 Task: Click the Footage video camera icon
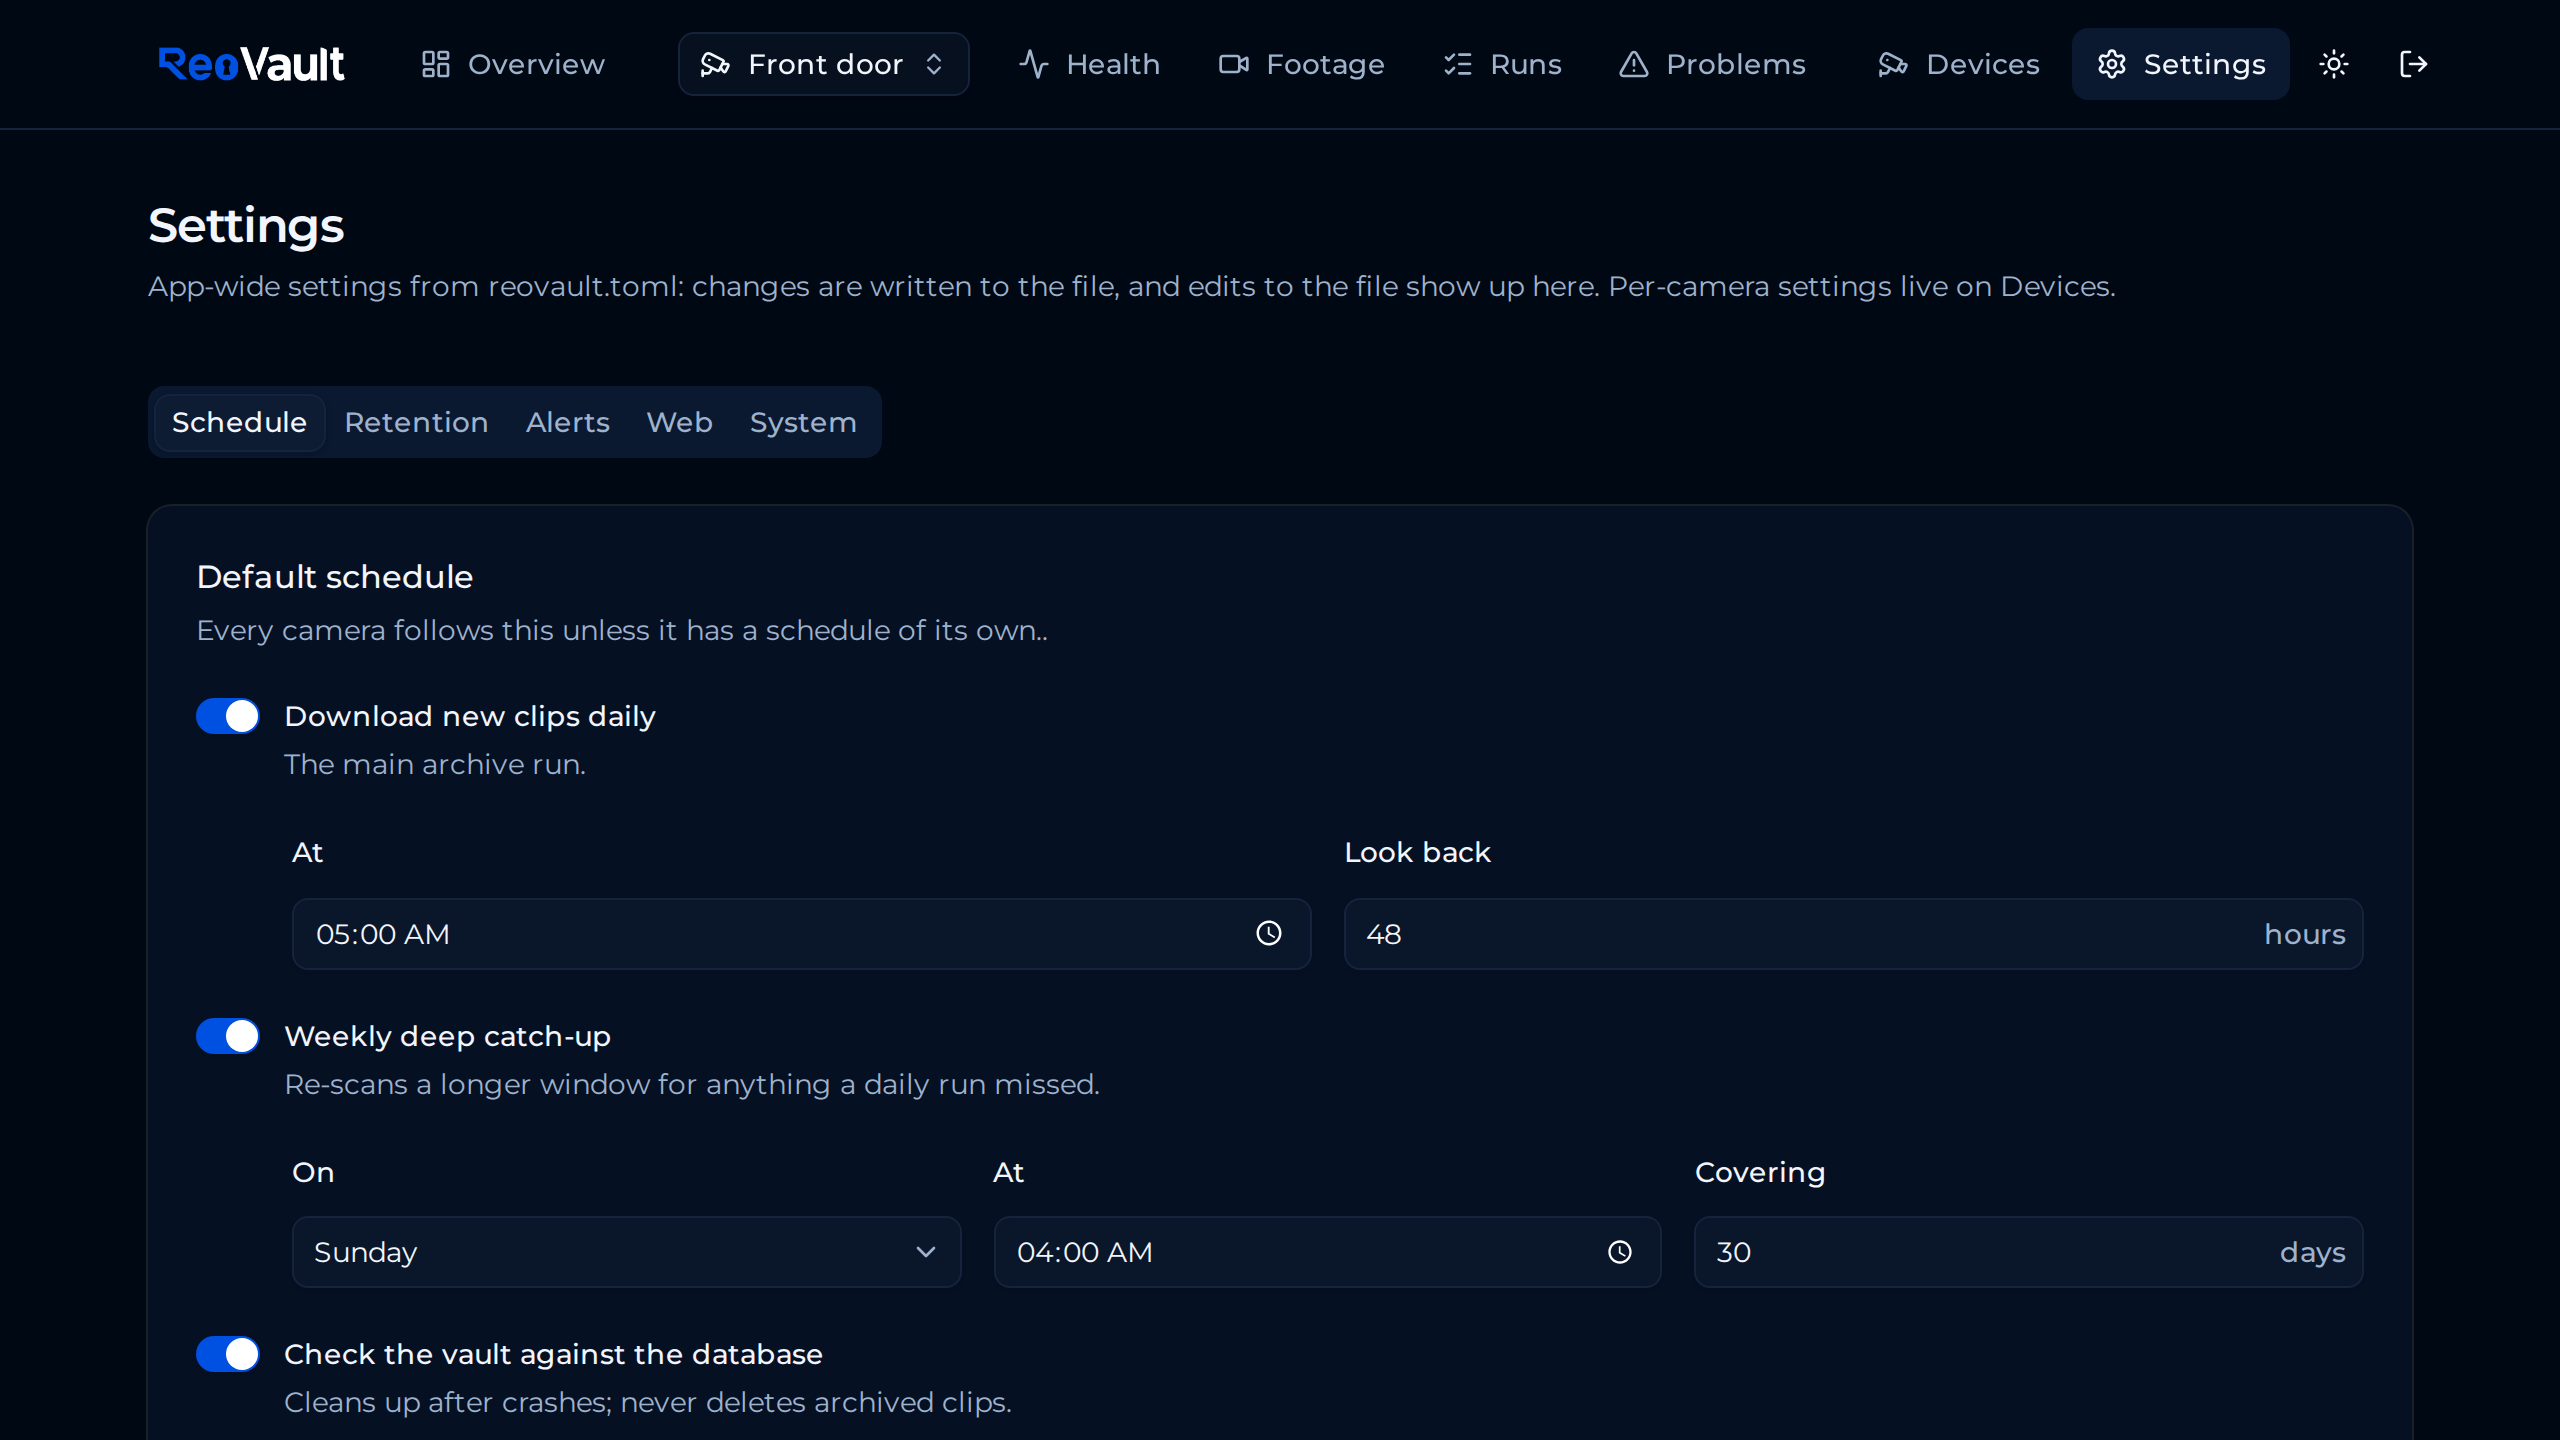1234,64
